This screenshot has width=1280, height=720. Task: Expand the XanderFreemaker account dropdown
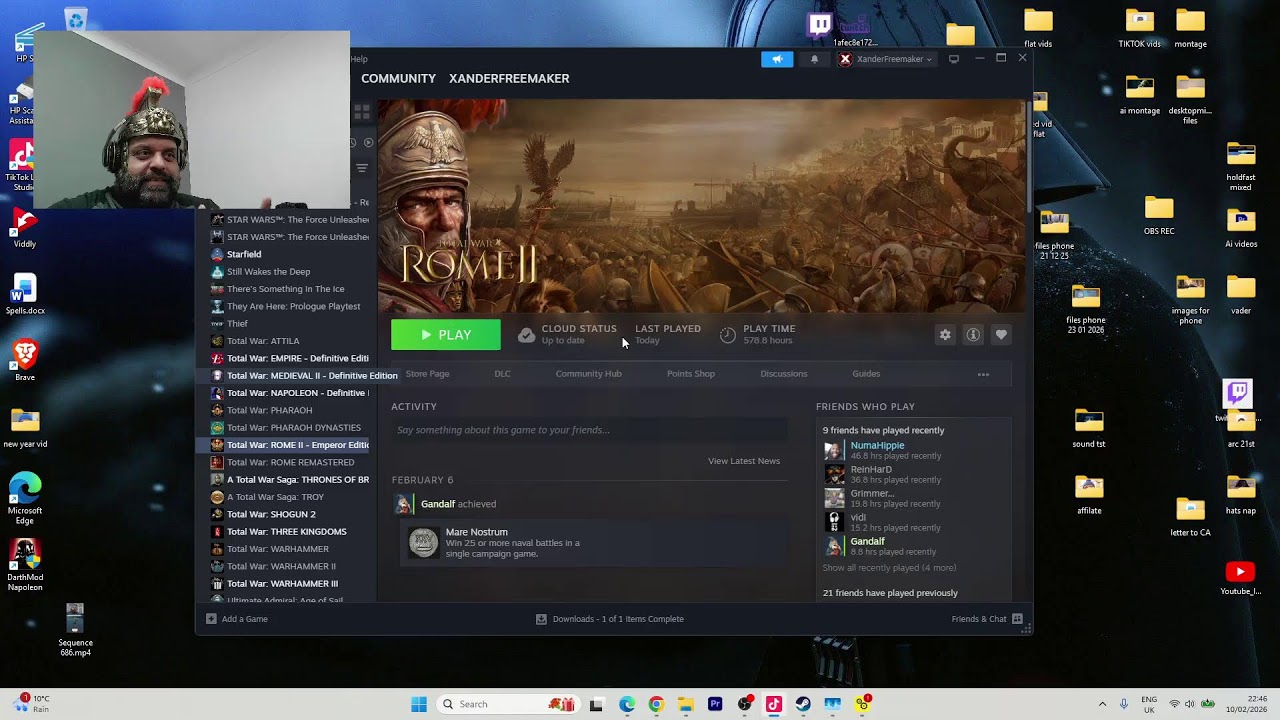[886, 59]
